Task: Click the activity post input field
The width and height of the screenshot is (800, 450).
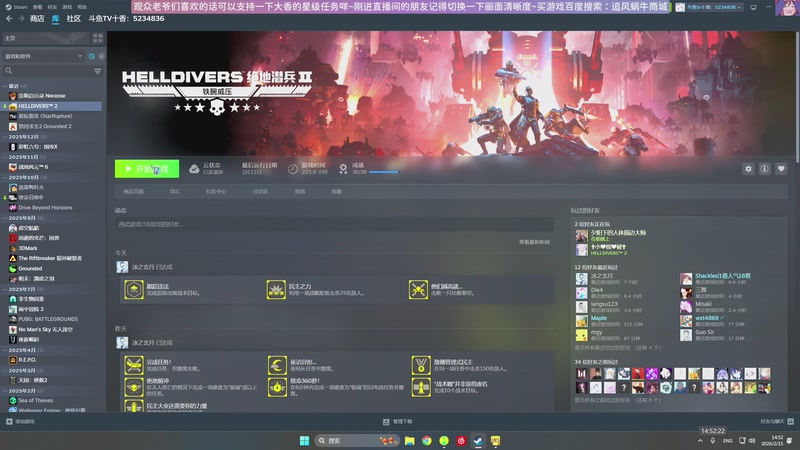Action: coord(334,224)
